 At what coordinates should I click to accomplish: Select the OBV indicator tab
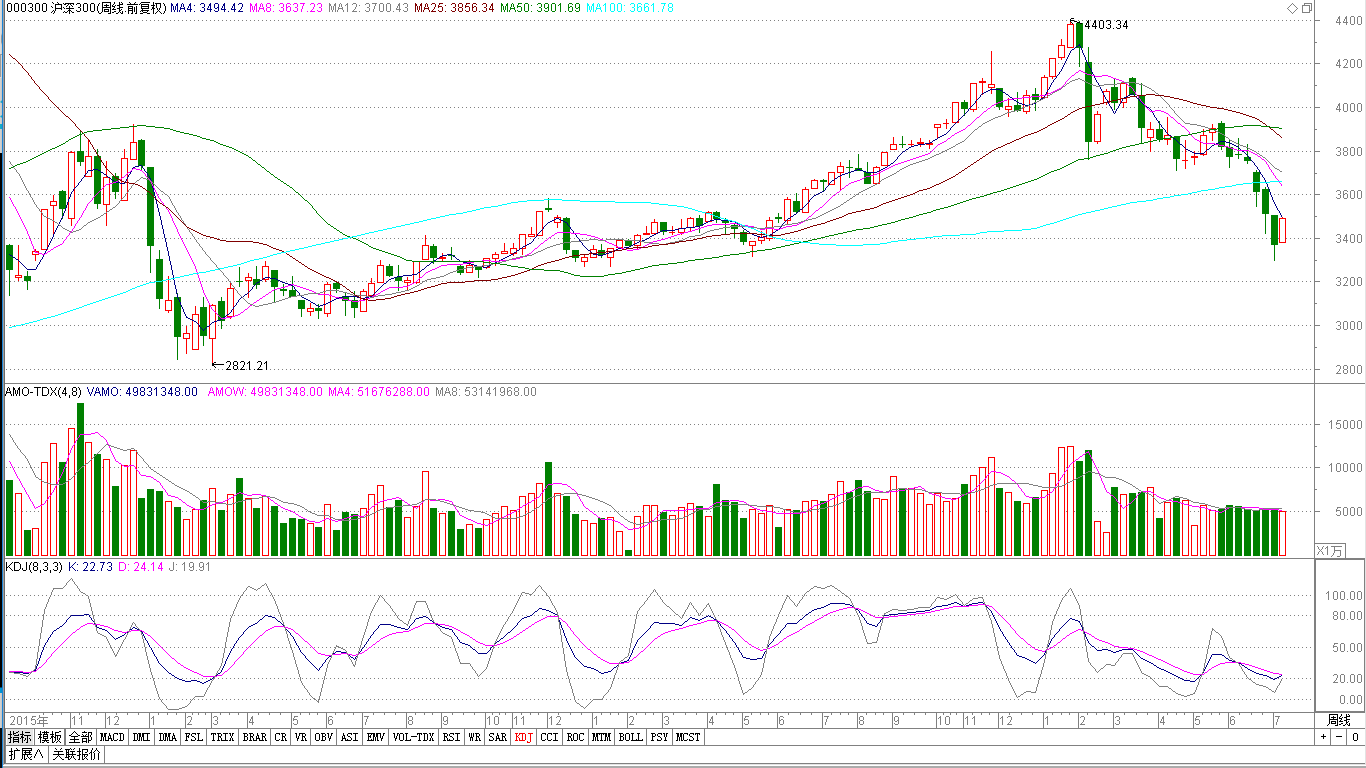click(x=323, y=737)
